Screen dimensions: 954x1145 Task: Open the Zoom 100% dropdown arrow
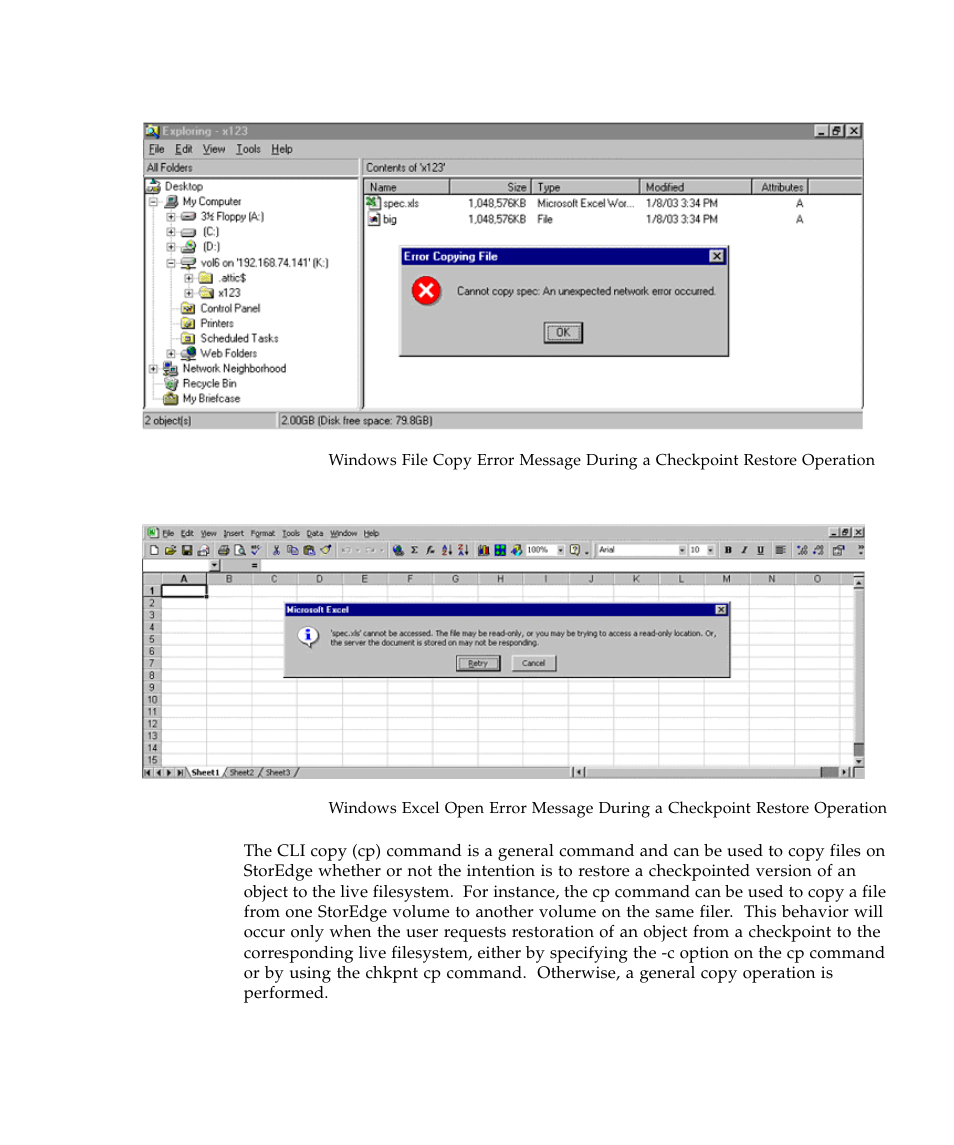tap(560, 551)
